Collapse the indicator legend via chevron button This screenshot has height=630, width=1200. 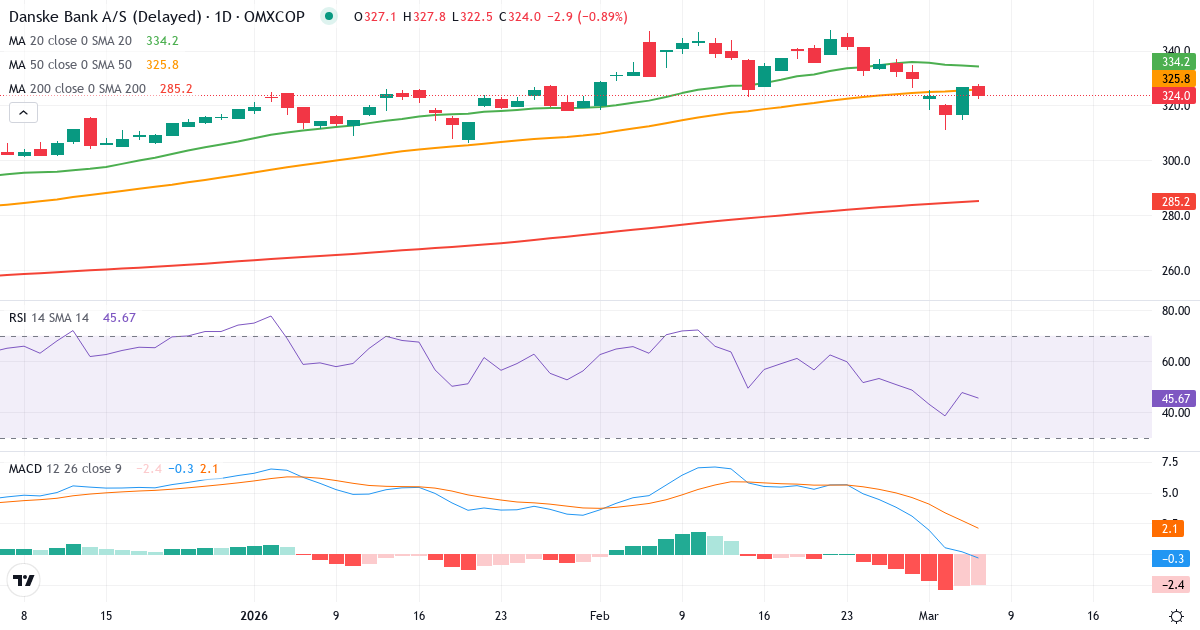(x=22, y=112)
